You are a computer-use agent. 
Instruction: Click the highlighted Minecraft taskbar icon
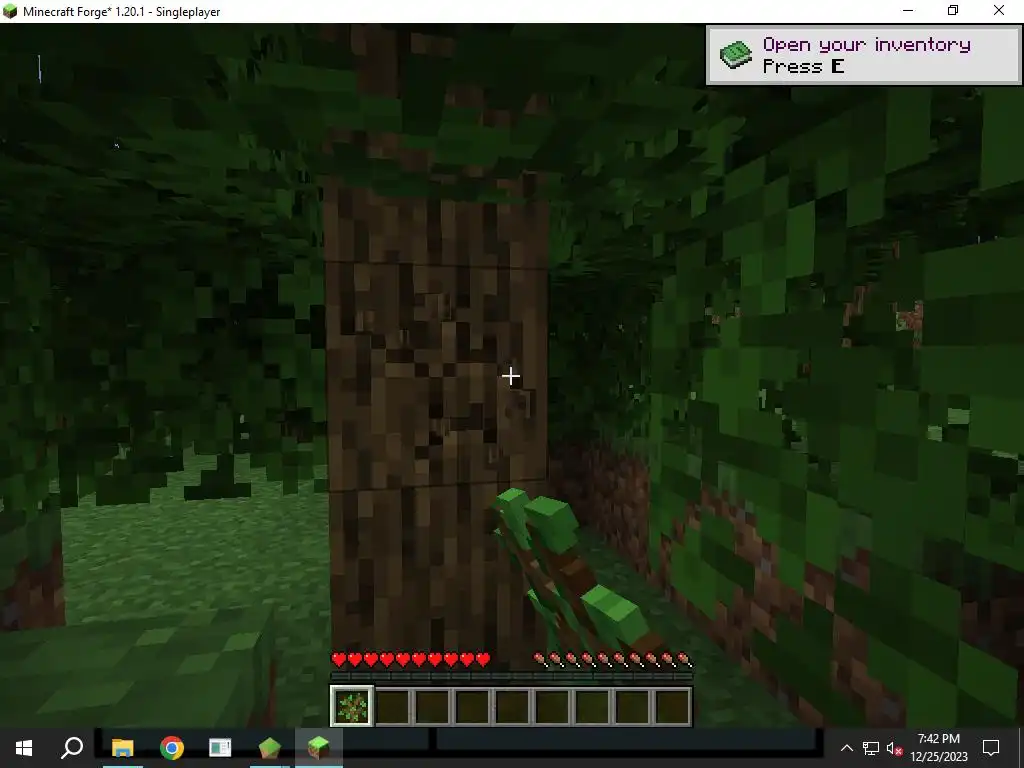(318, 748)
